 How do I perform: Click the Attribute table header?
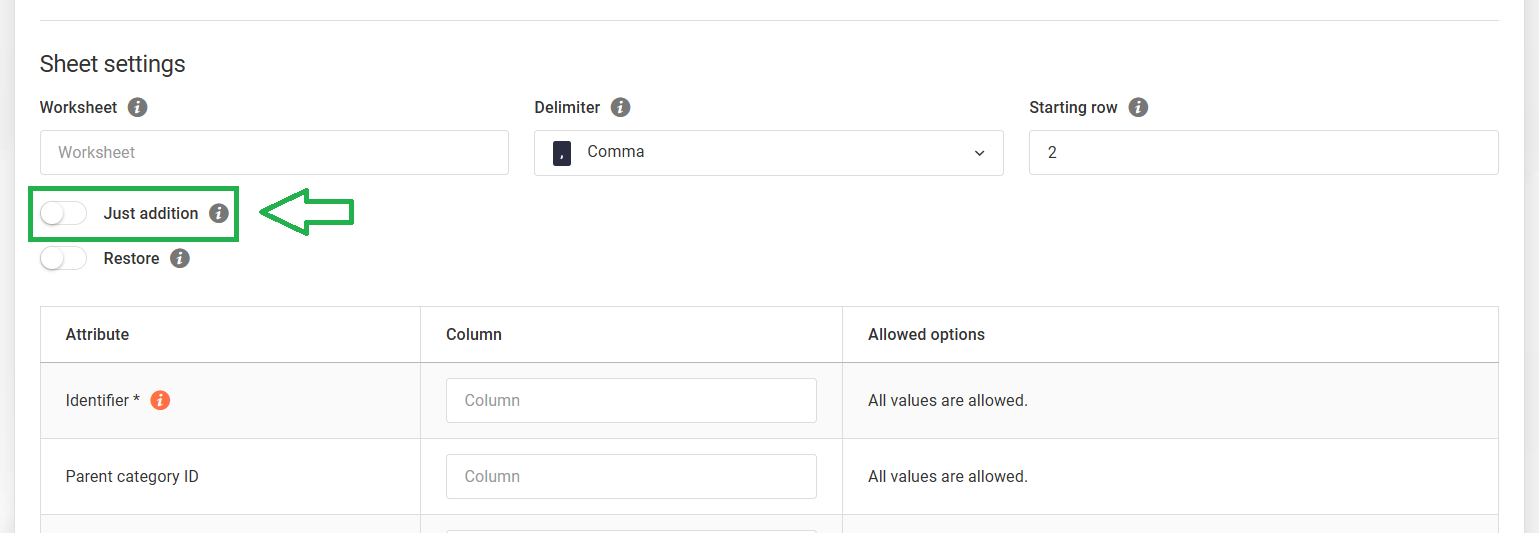pyautogui.click(x=97, y=334)
